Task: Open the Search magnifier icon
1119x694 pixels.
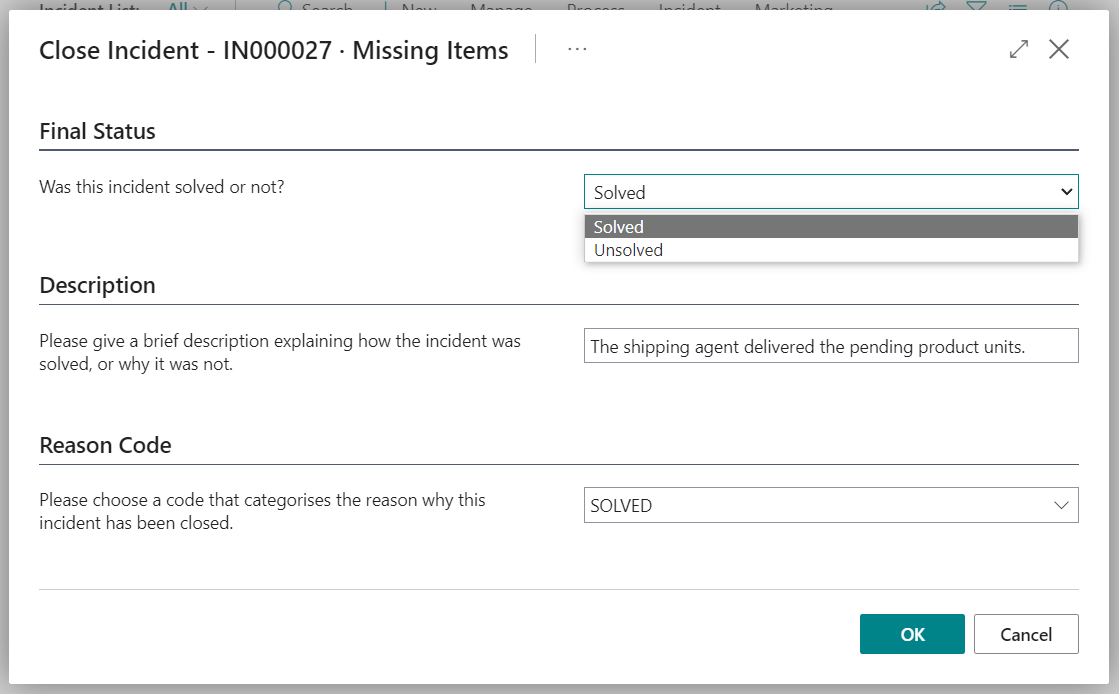Action: 285,8
